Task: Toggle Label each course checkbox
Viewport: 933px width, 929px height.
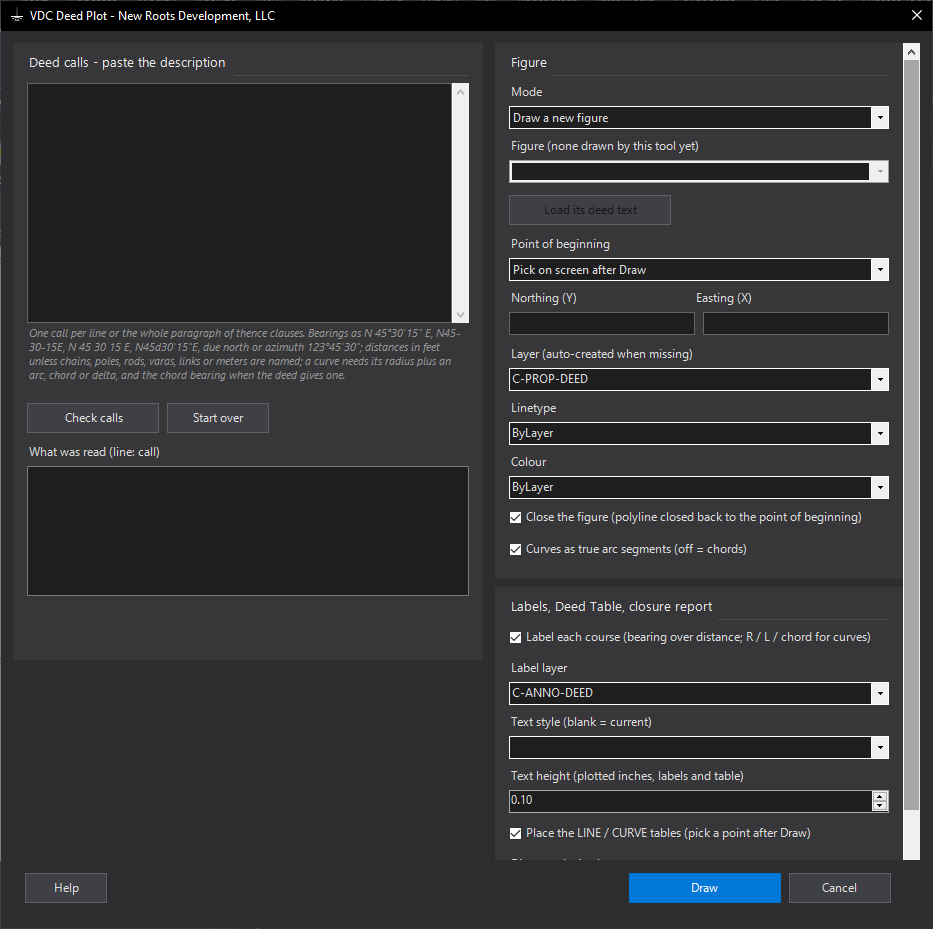Action: click(516, 637)
